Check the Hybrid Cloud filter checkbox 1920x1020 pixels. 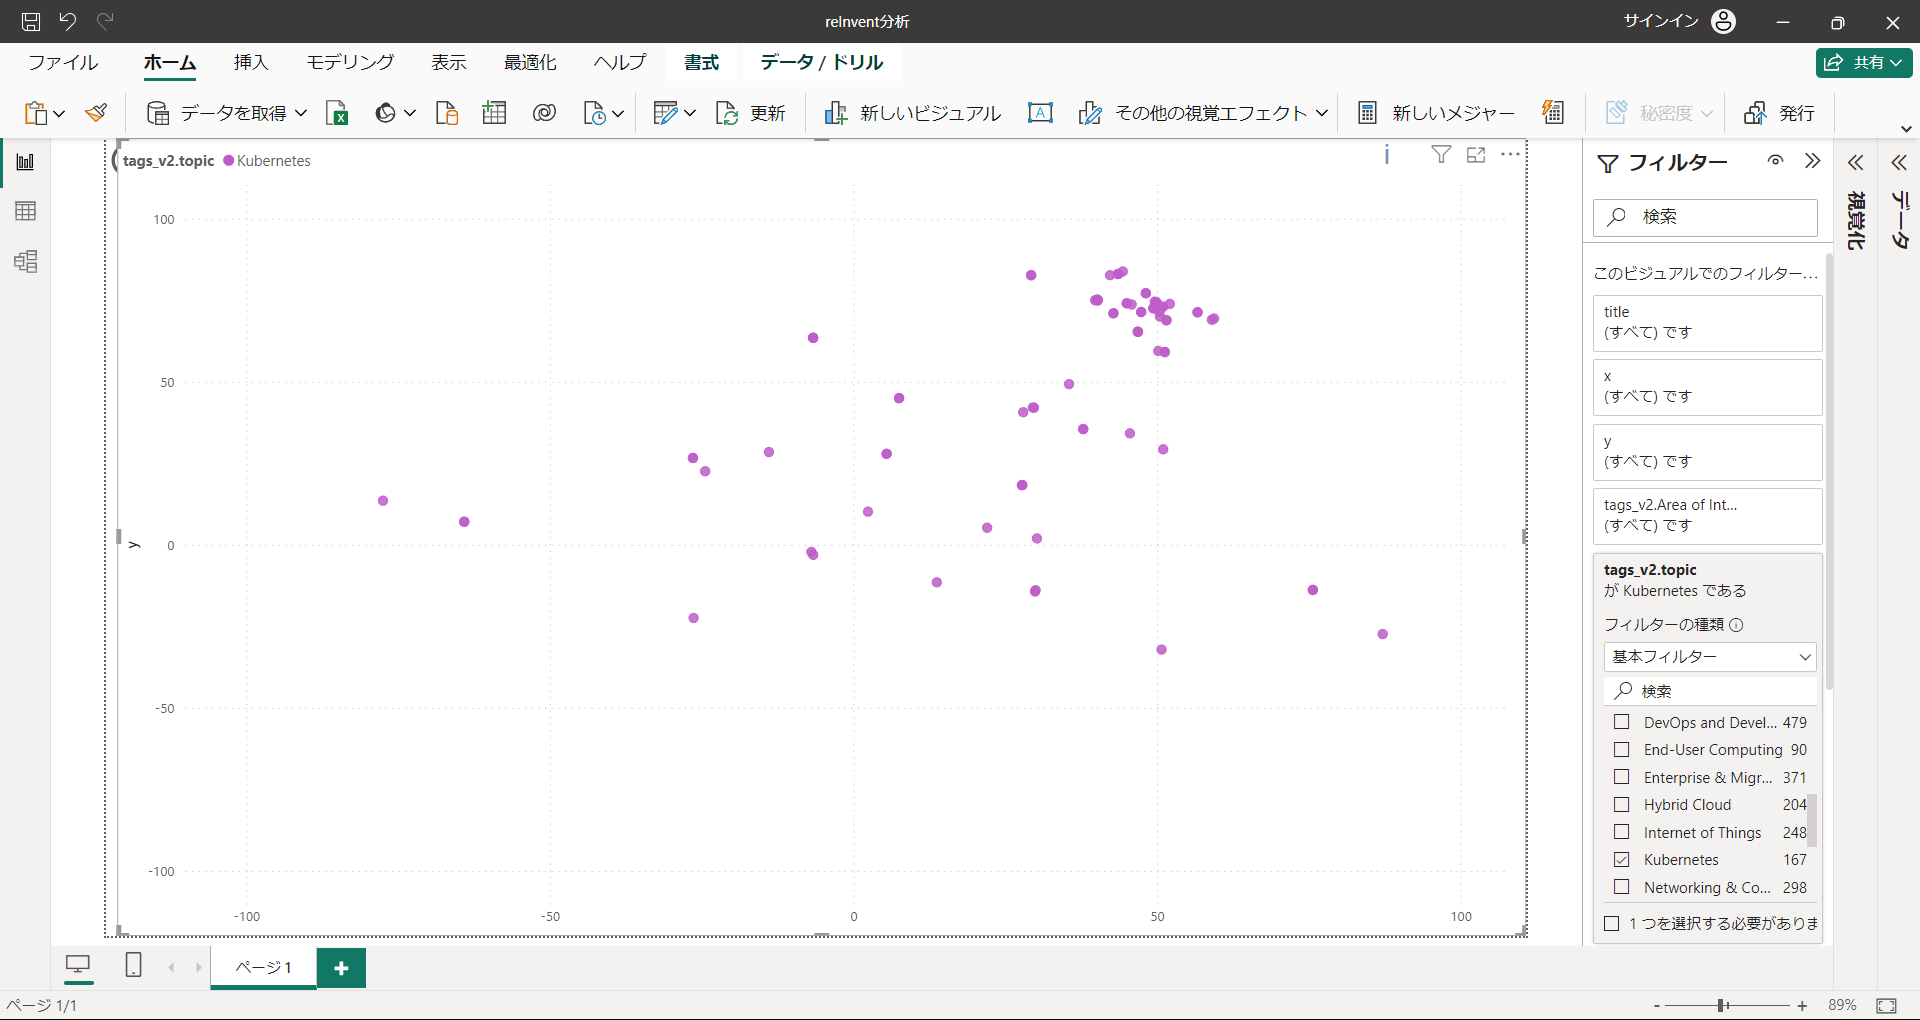pyautogui.click(x=1622, y=805)
